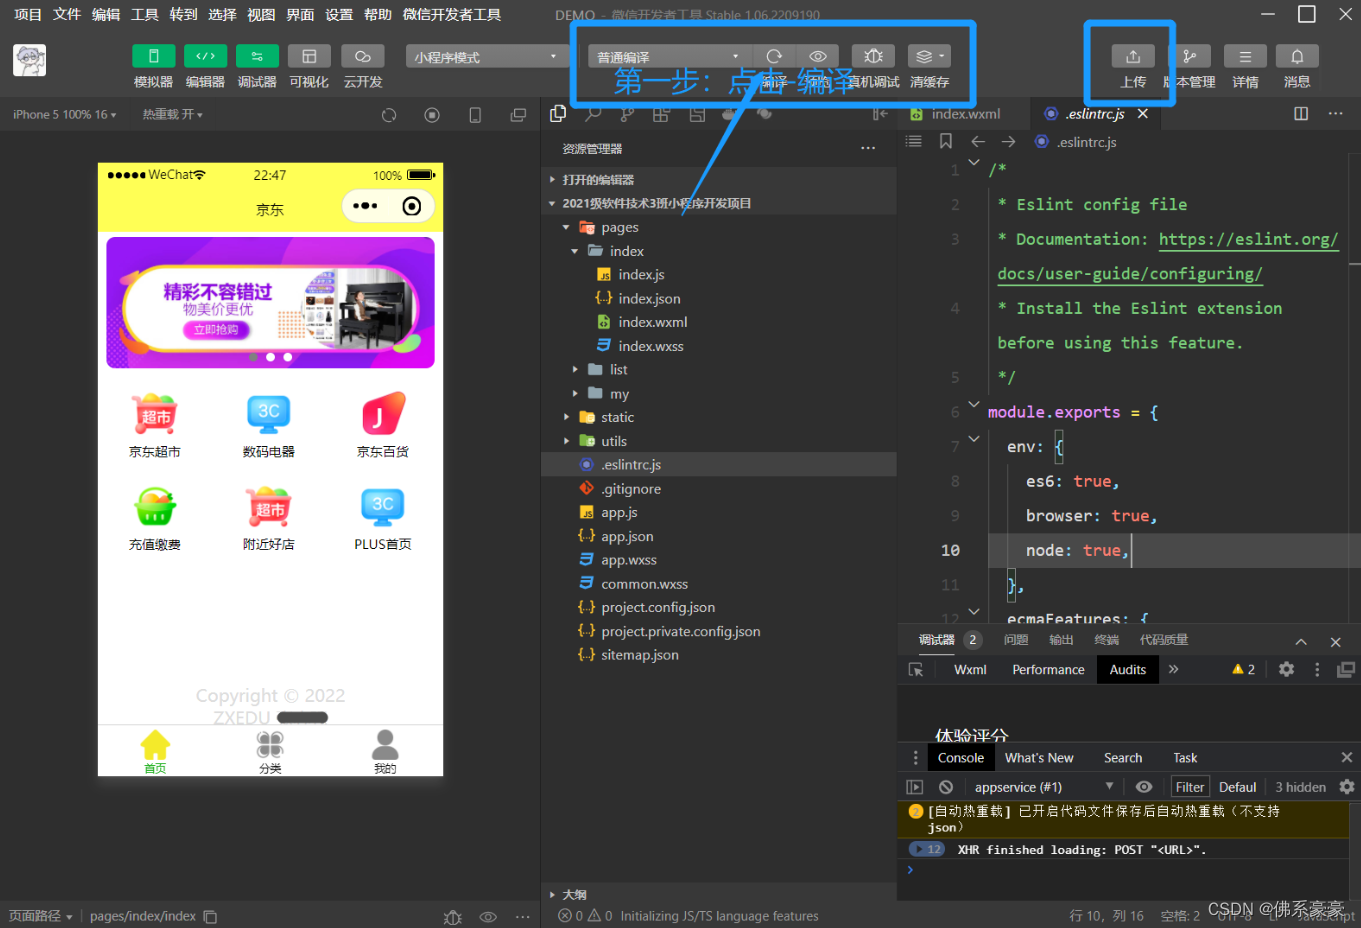Open the 普通编译 compile mode dropdown
The height and width of the screenshot is (928, 1361).
(667, 57)
